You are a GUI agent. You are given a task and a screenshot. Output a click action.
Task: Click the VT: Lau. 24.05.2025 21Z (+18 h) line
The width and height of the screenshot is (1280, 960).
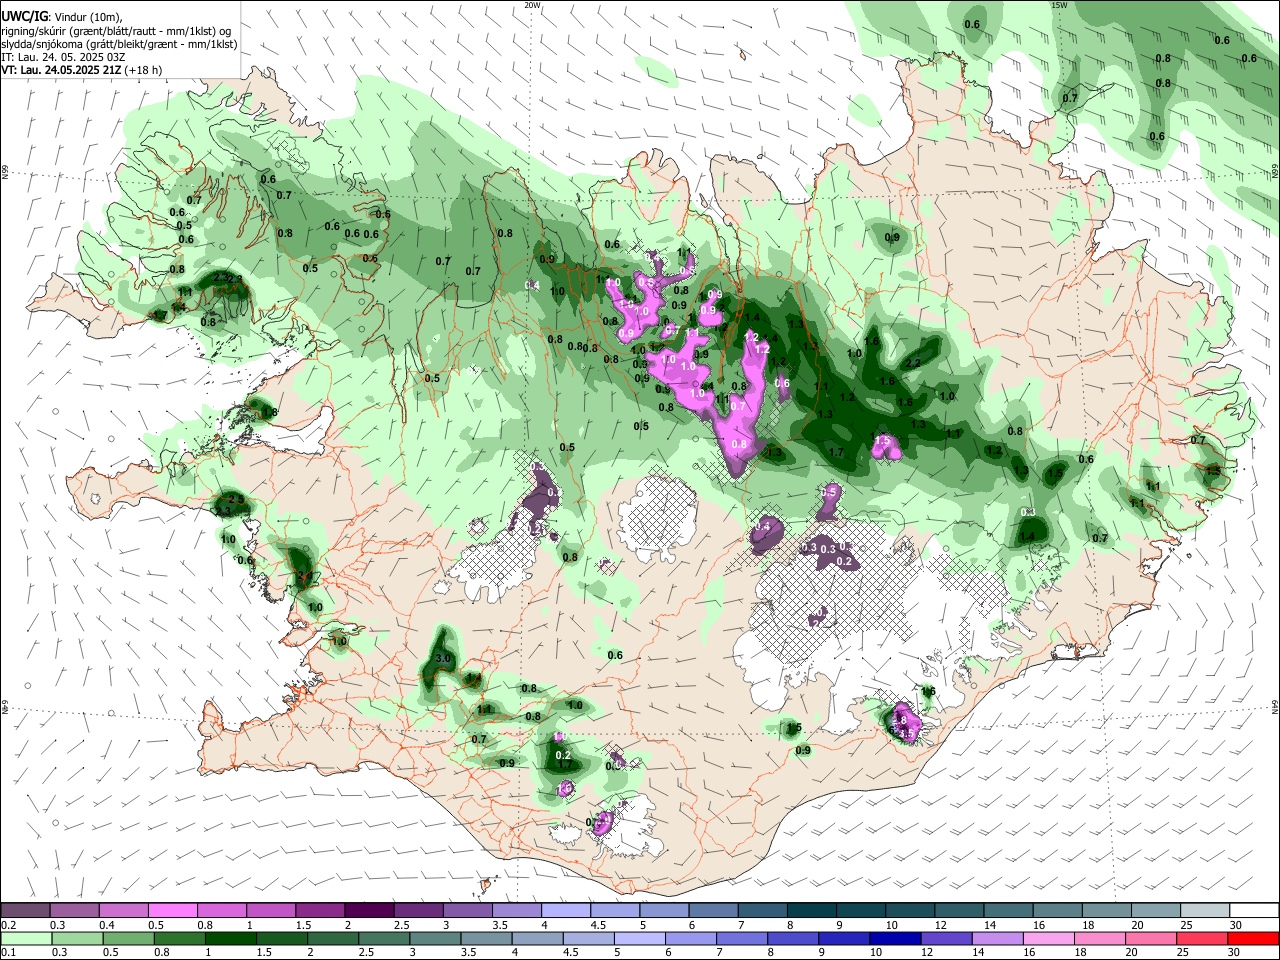(81, 70)
